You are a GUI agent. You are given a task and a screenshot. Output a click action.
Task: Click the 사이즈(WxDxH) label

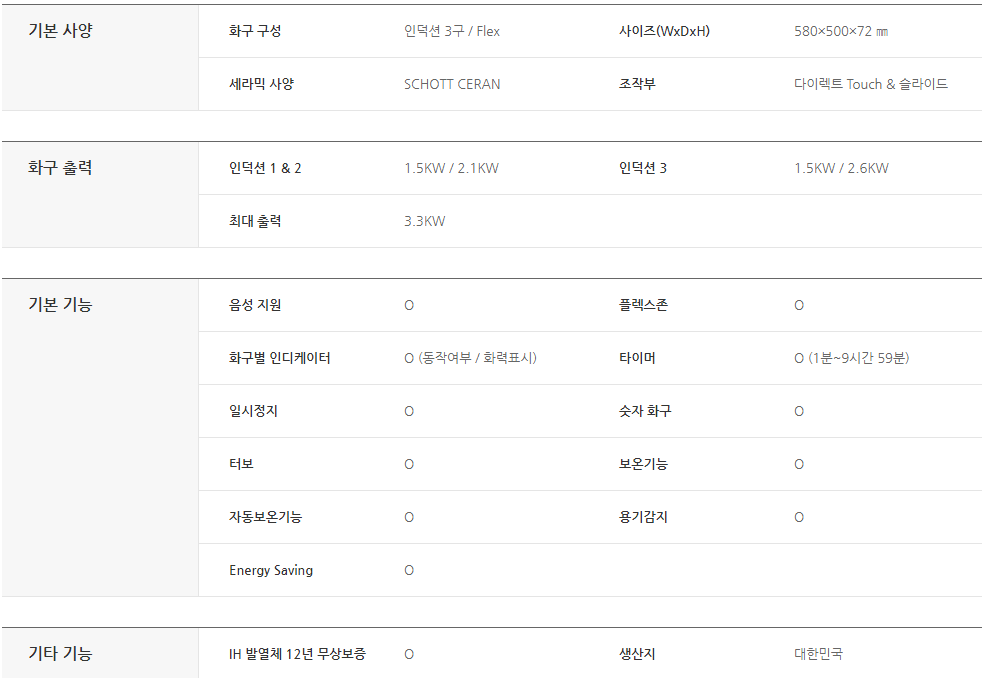664,31
